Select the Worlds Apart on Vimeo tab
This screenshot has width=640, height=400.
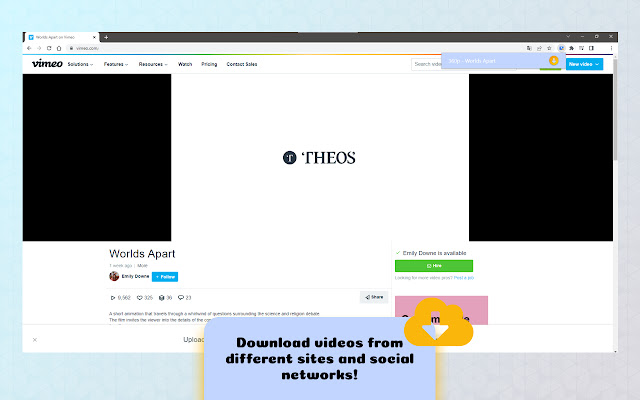[60, 37]
